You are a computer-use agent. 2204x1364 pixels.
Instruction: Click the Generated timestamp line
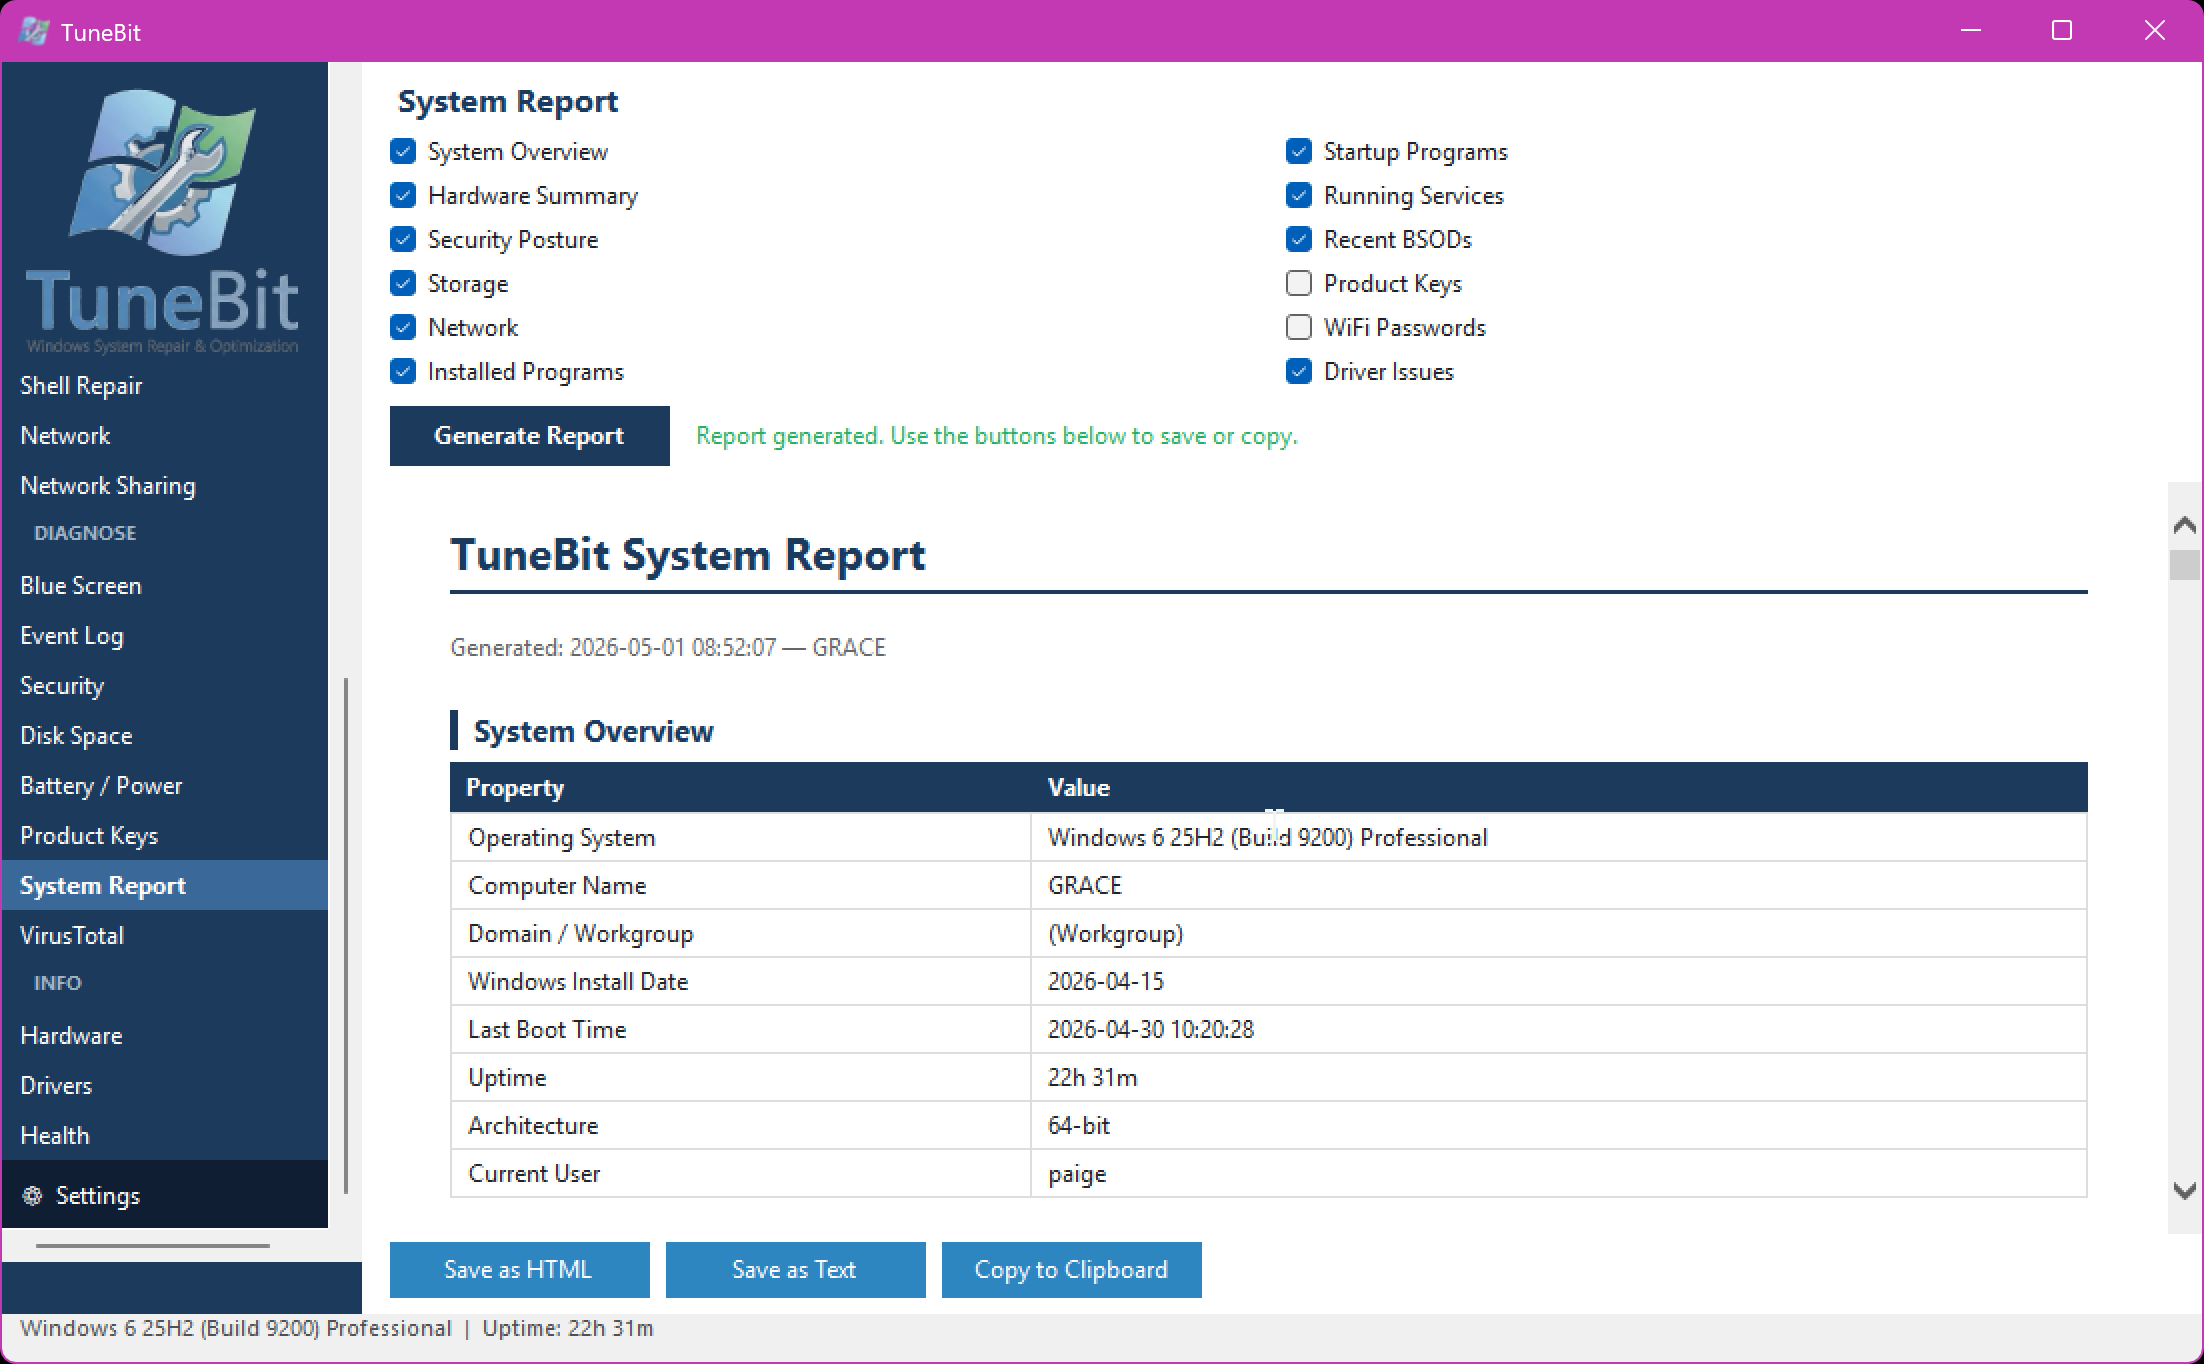coord(668,647)
